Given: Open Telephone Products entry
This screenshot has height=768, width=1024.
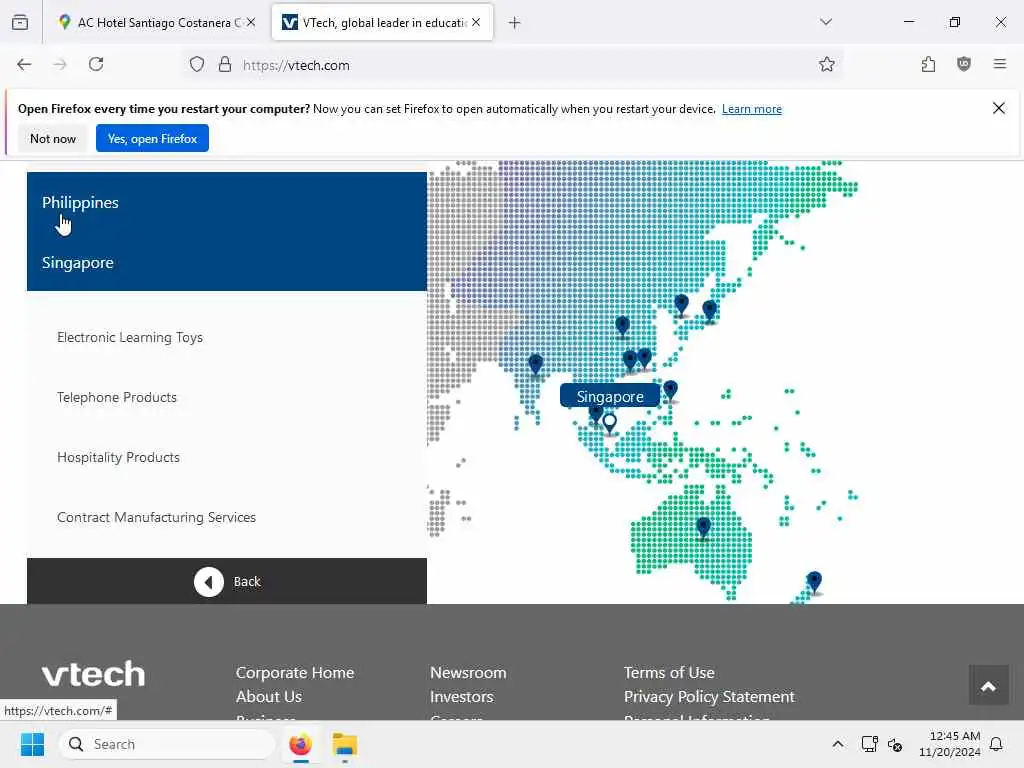Looking at the screenshot, I should click(x=117, y=398).
